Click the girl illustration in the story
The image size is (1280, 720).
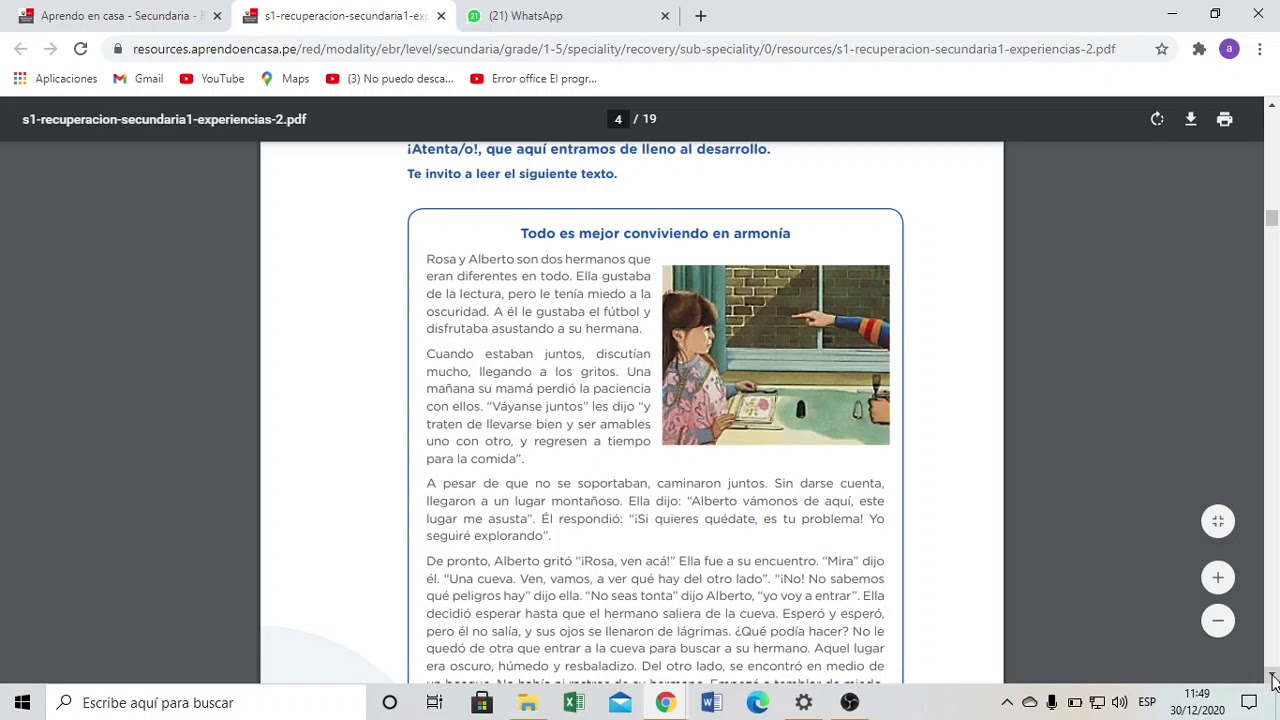point(776,355)
